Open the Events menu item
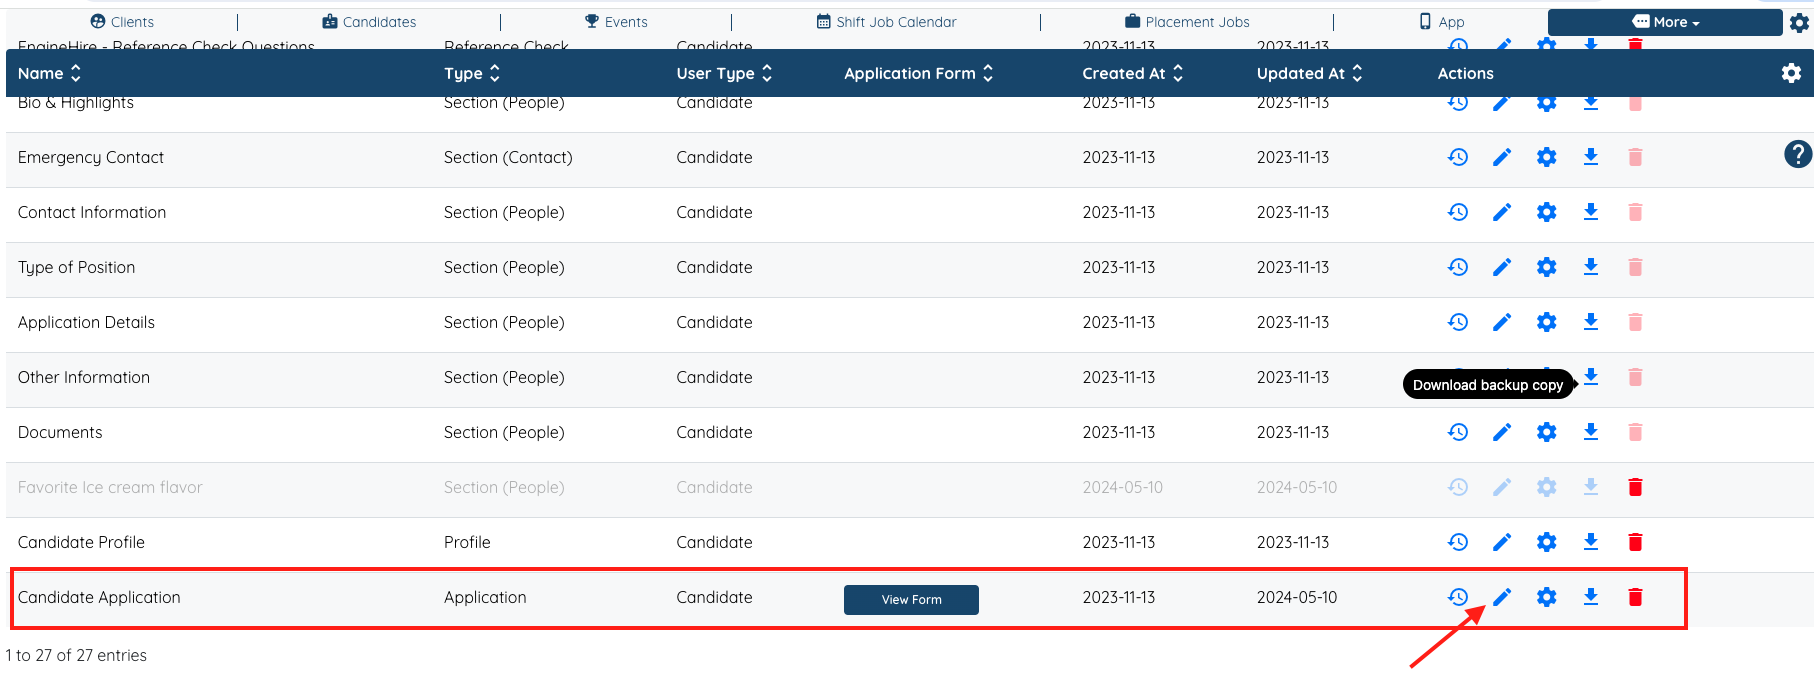Viewport: 1814px width, 699px height. tap(616, 22)
